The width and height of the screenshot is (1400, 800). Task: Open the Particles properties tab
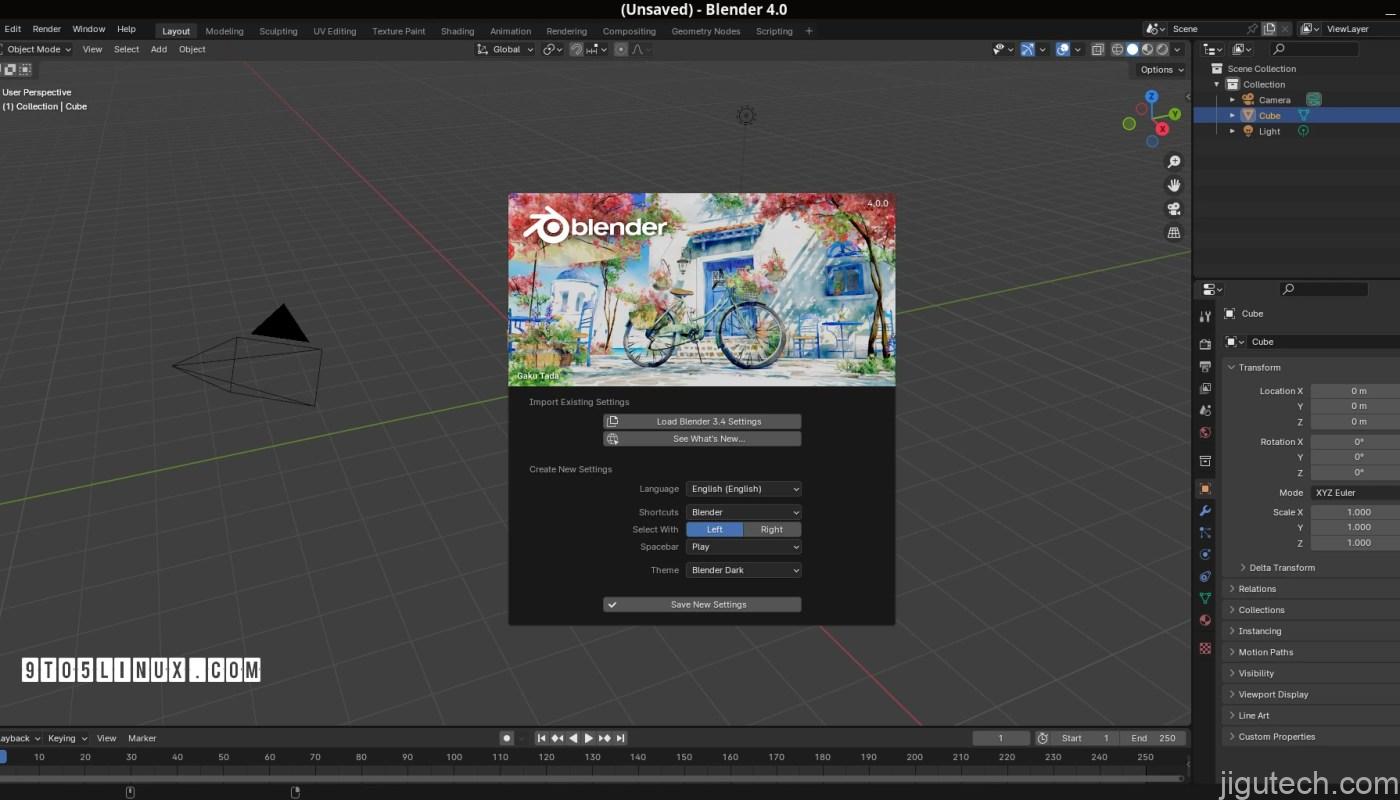click(1205, 533)
